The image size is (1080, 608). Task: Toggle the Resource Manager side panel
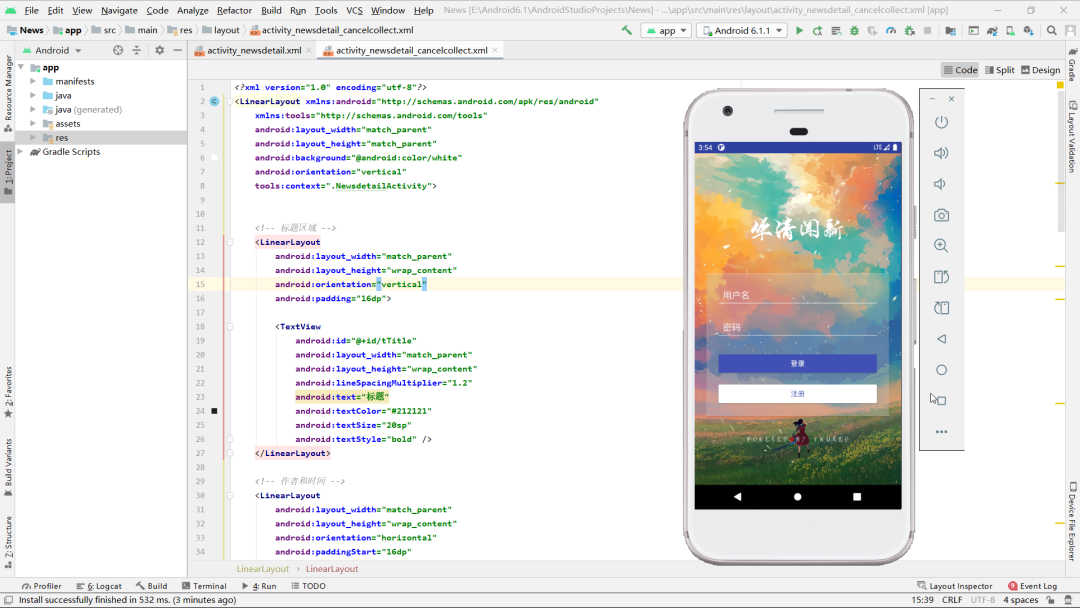8,94
